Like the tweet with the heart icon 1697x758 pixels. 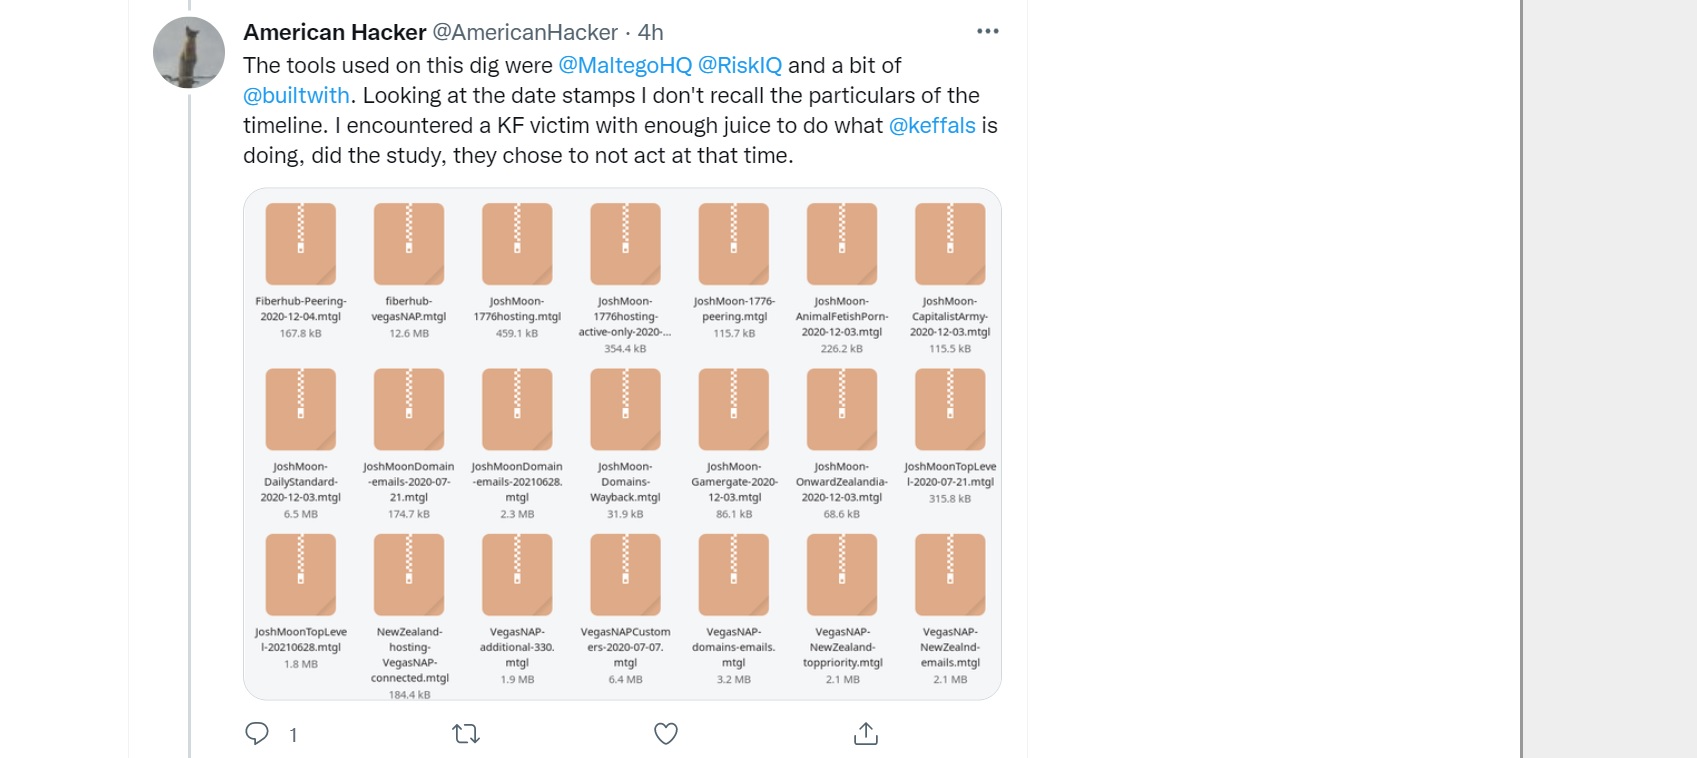coord(666,734)
